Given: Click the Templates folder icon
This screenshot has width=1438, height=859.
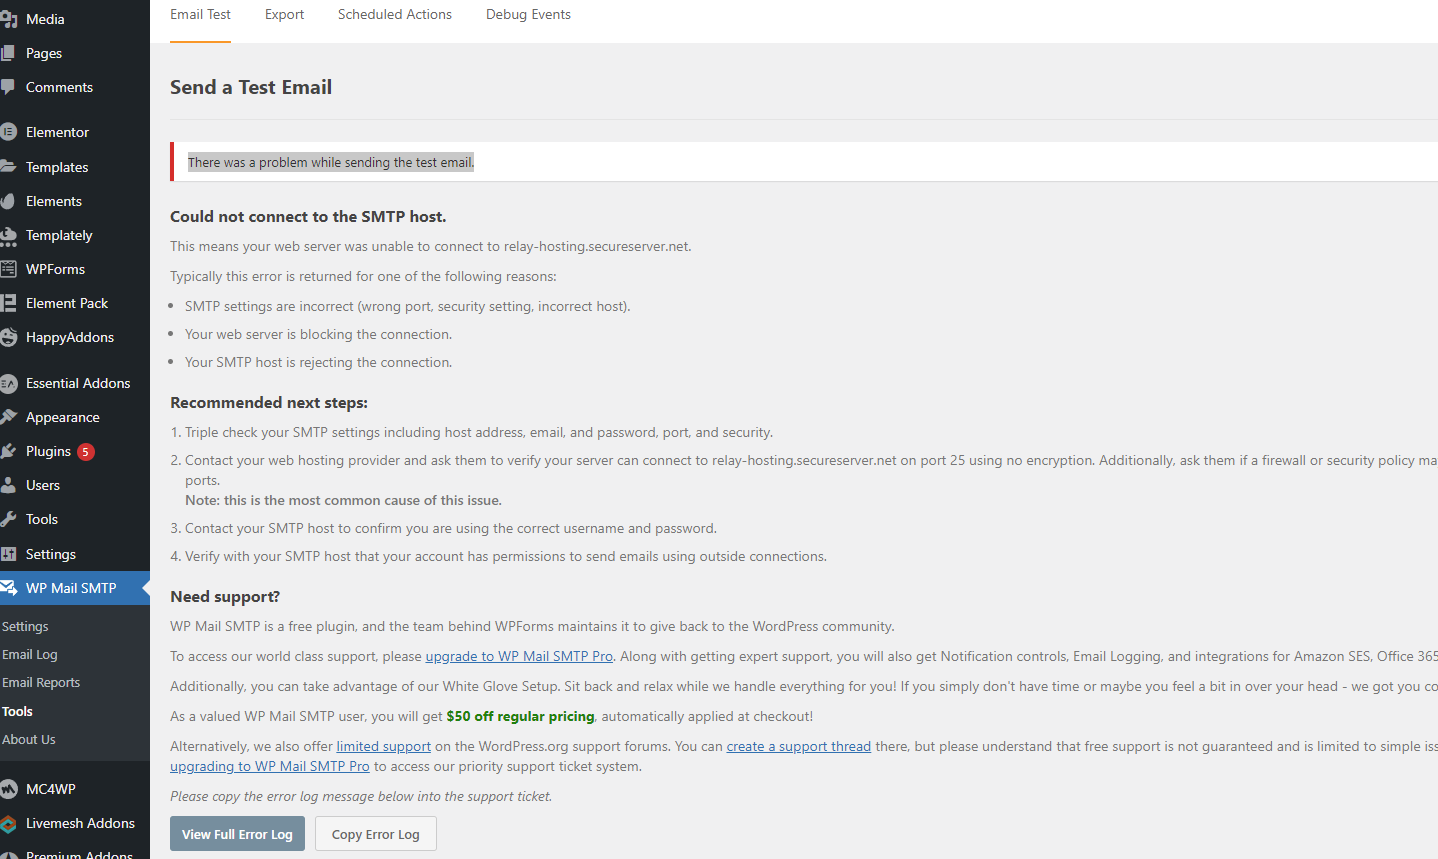Looking at the screenshot, I should point(8,167).
